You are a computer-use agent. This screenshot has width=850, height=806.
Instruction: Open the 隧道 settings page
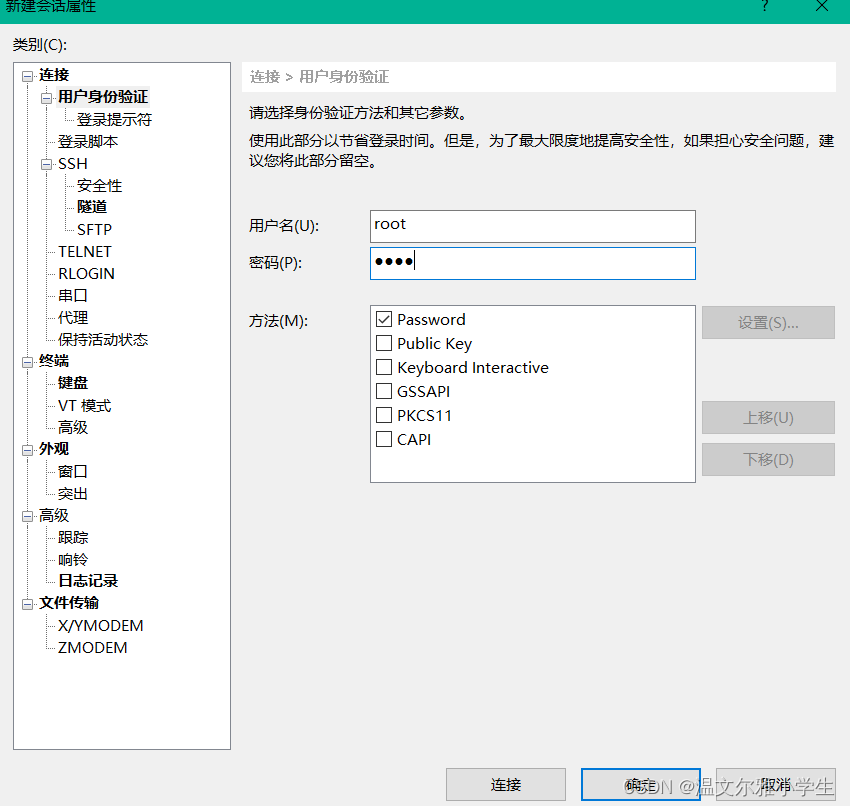(92, 207)
